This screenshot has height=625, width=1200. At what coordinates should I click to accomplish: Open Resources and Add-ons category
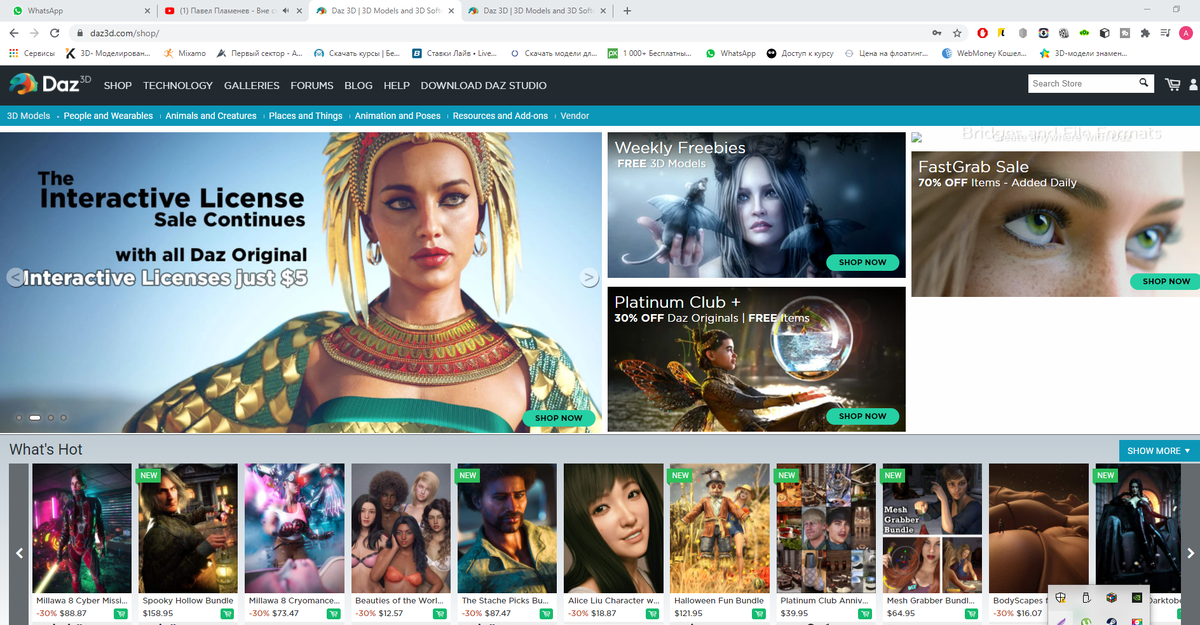(500, 116)
